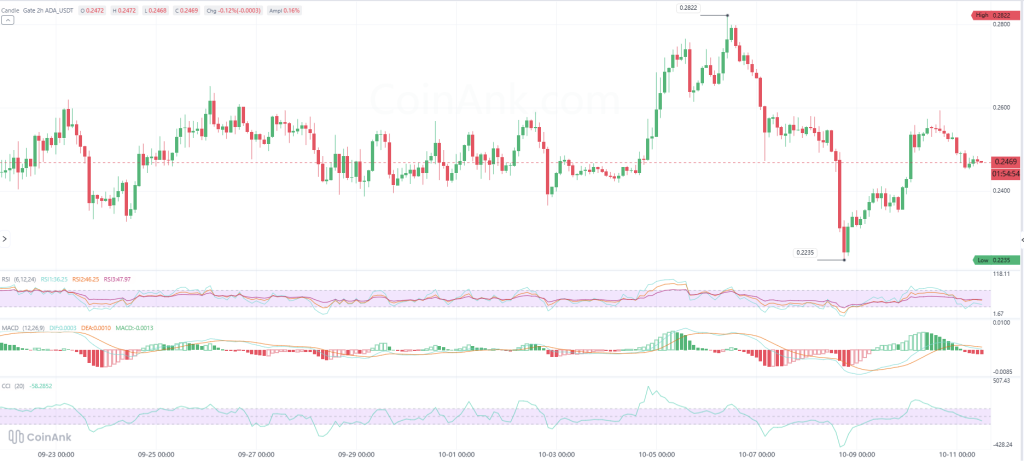Click the 0.2822 peak price annotation
Viewport: 1024px width, 461px height.
point(688,8)
